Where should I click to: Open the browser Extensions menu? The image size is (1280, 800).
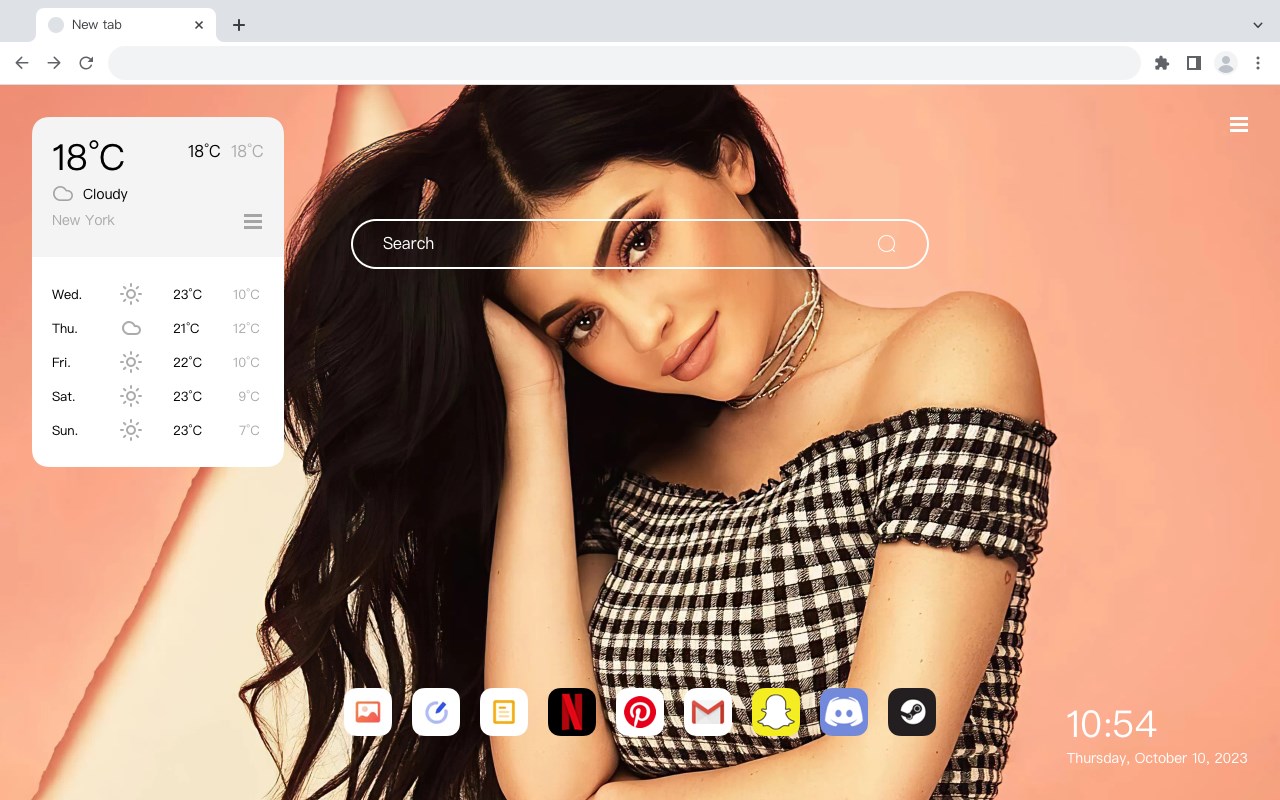pos(1161,63)
